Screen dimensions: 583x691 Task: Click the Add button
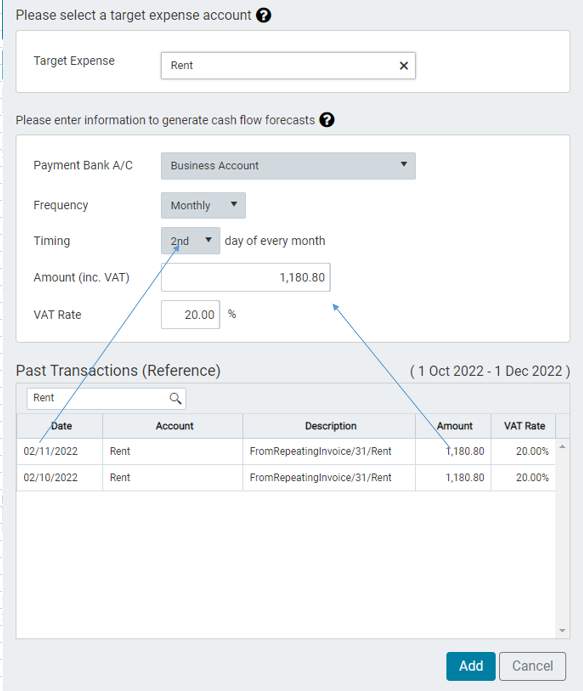click(471, 666)
